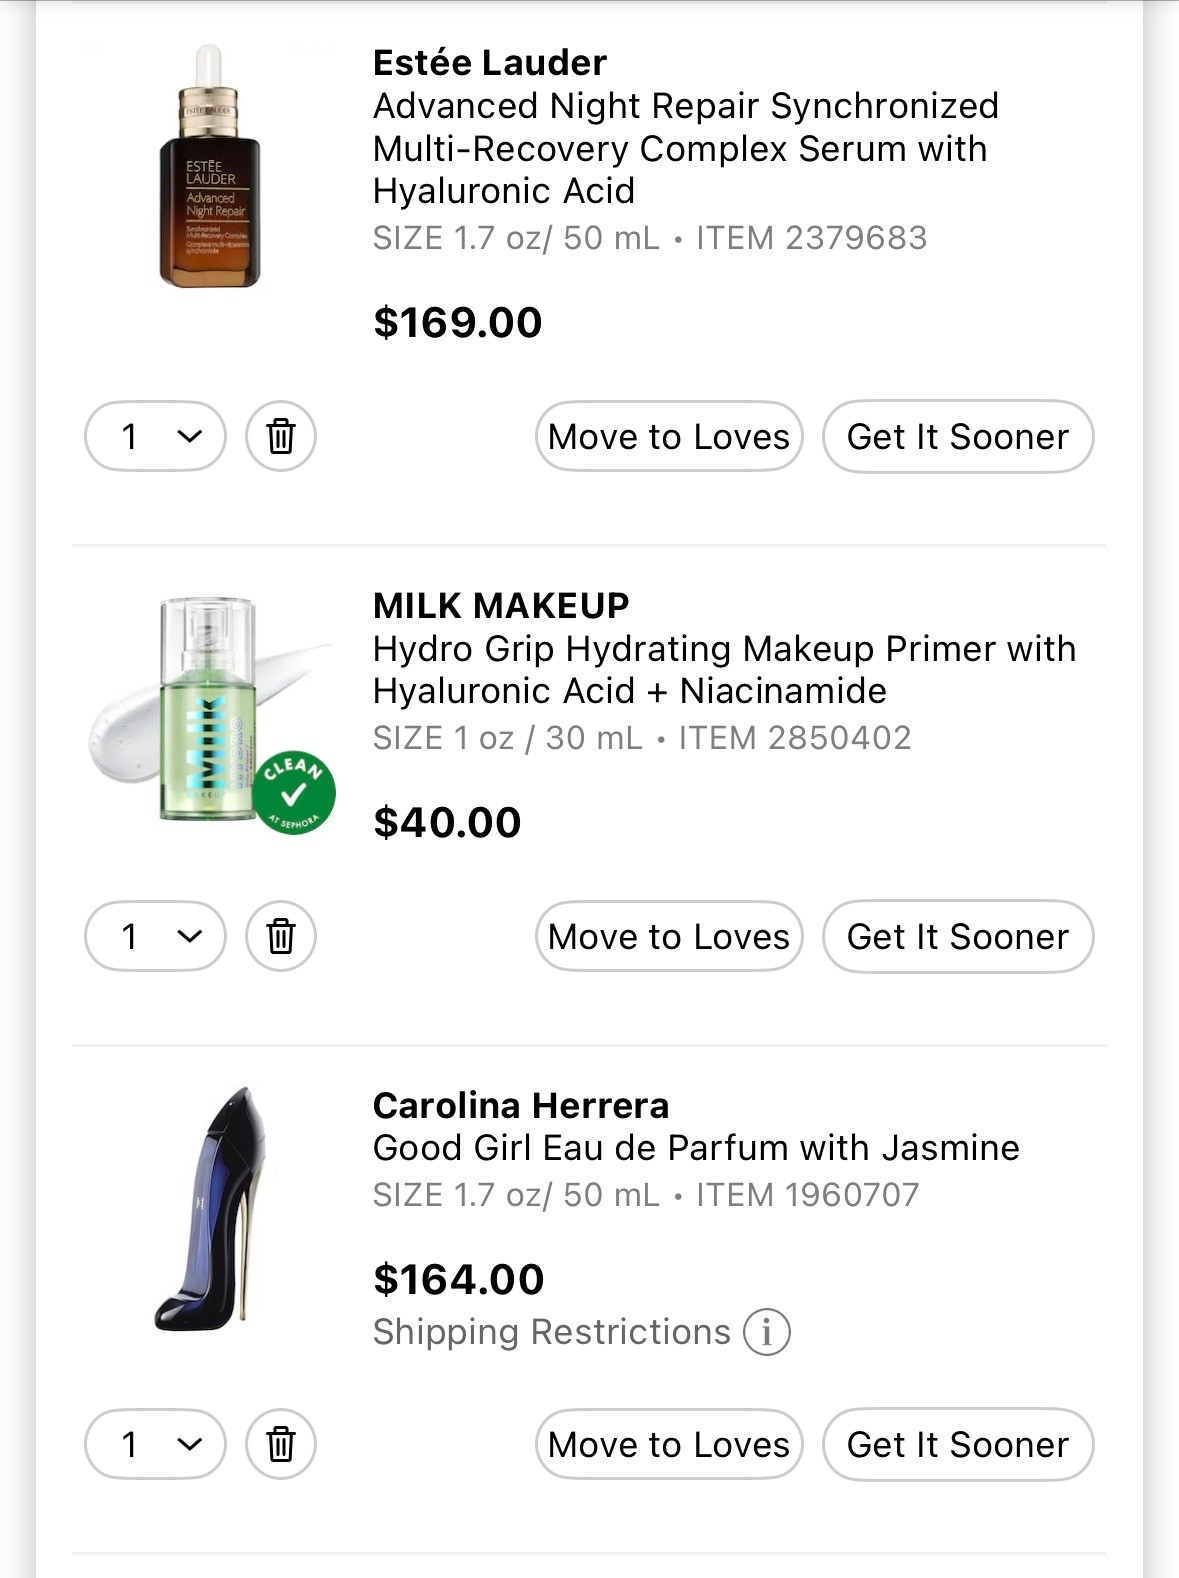Click the Carolina Herrera brand name
This screenshot has height=1578, width=1179.
520,1105
